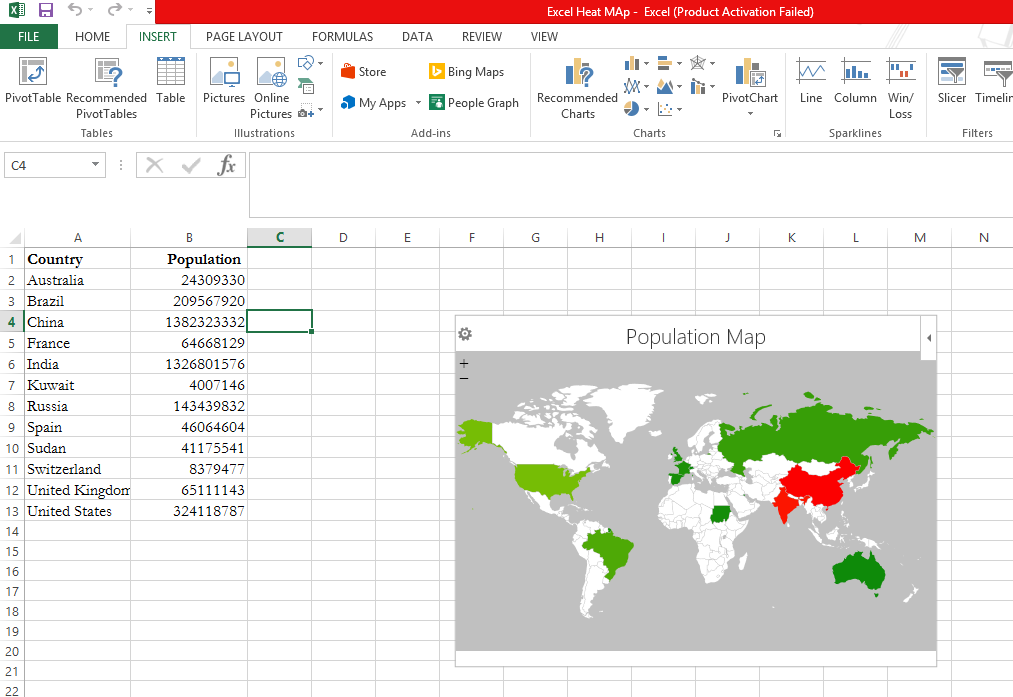This screenshot has height=697, width=1013.
Task: Zoom in on the map with plus
Action: tap(464, 364)
